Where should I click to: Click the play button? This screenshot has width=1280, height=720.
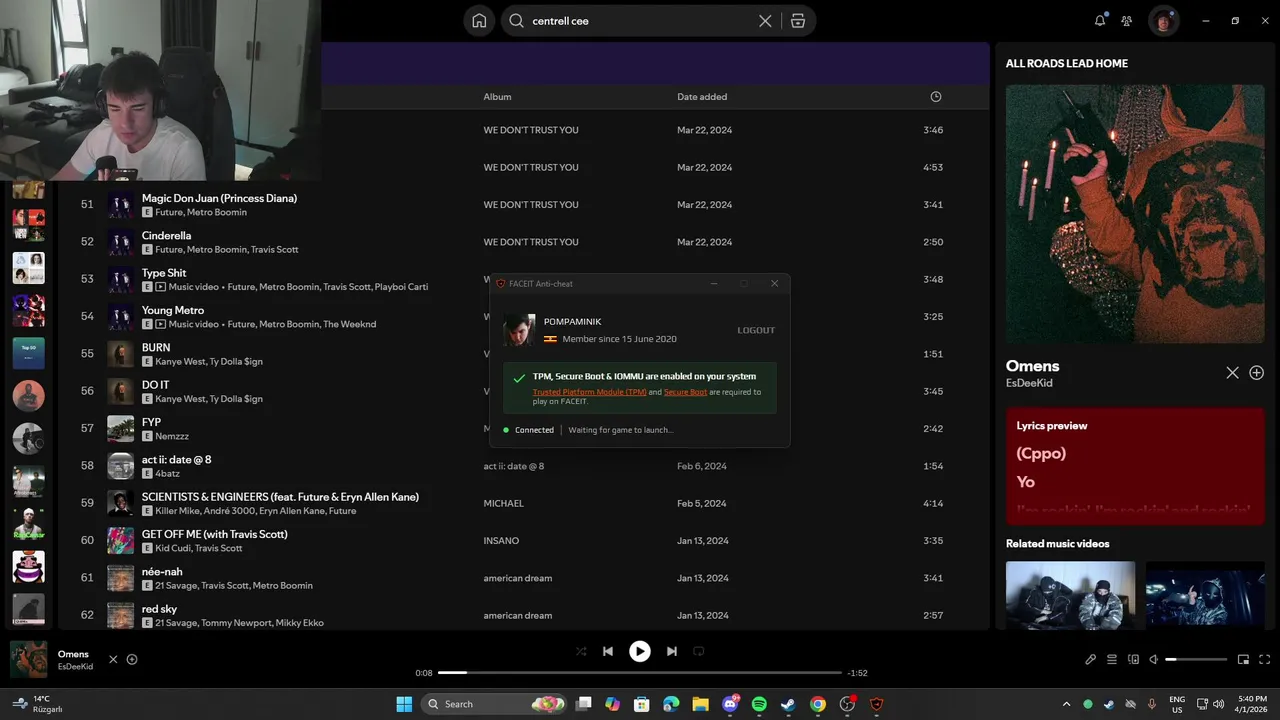coord(640,651)
